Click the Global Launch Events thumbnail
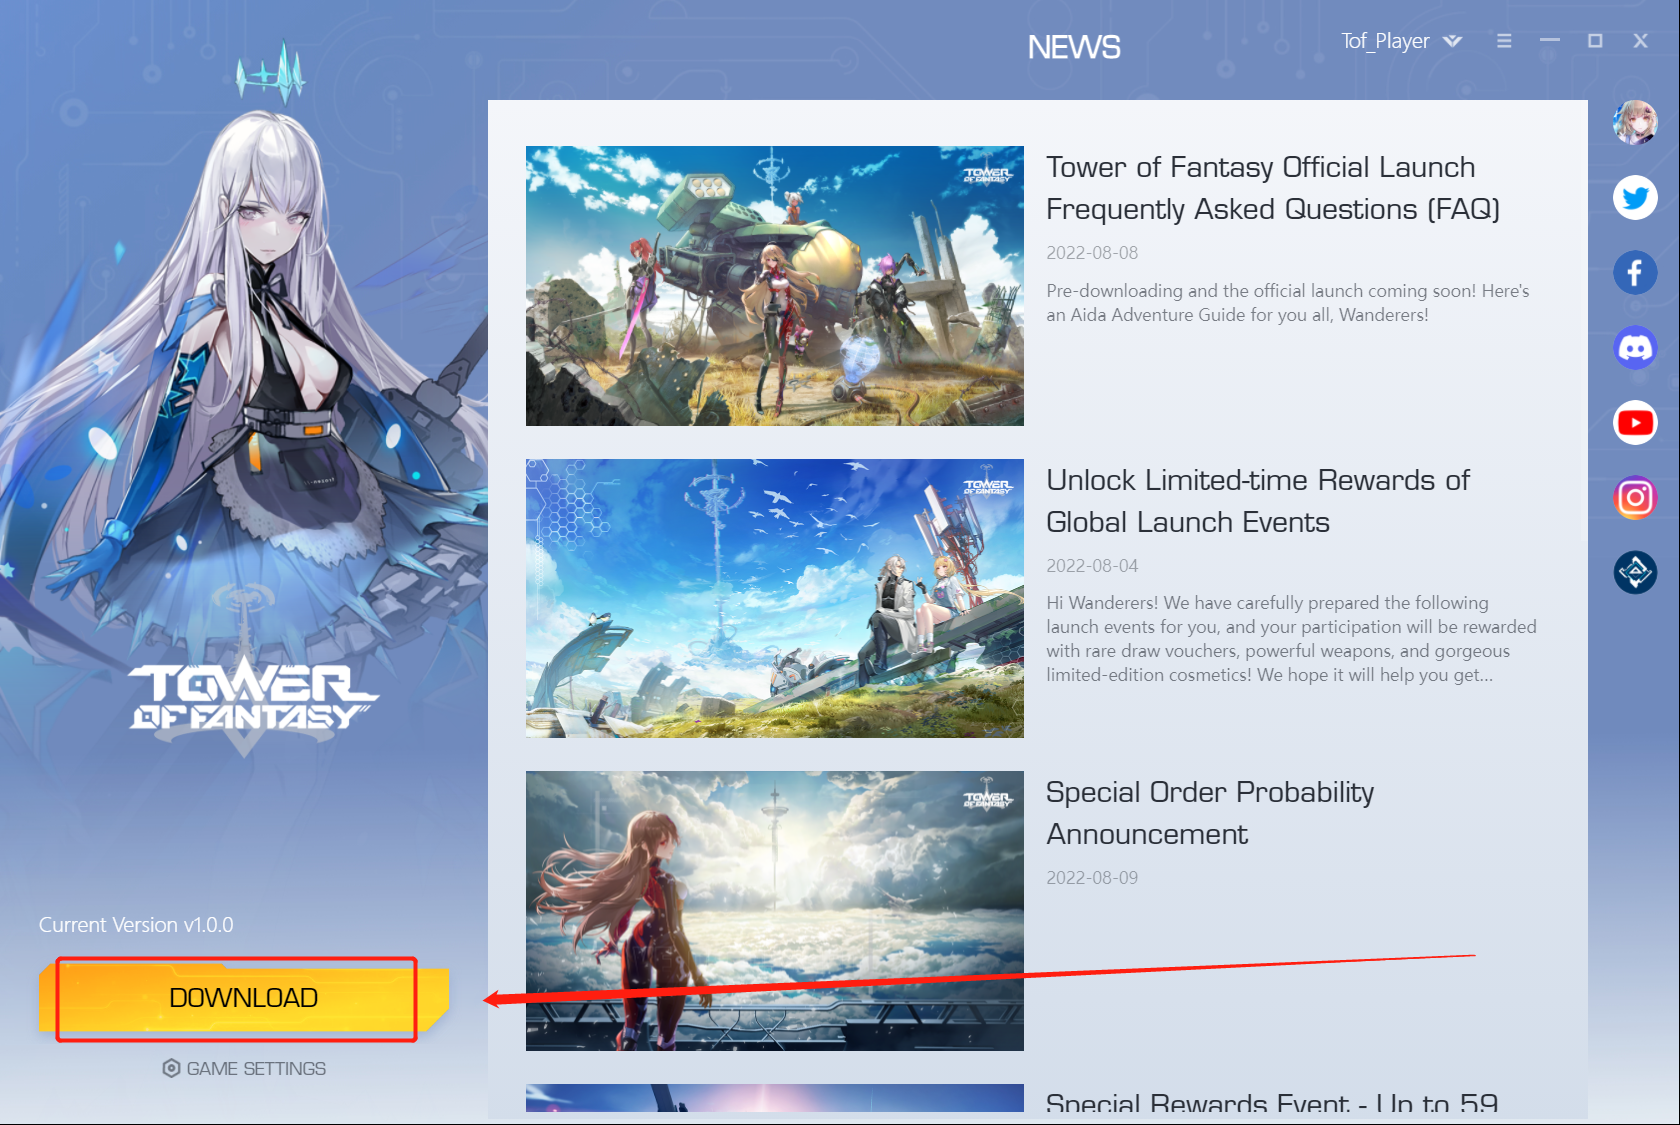 pos(775,598)
